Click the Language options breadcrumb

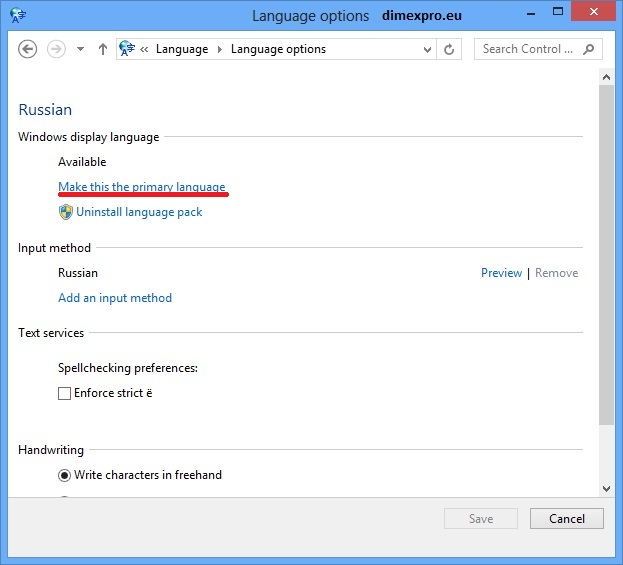click(278, 49)
